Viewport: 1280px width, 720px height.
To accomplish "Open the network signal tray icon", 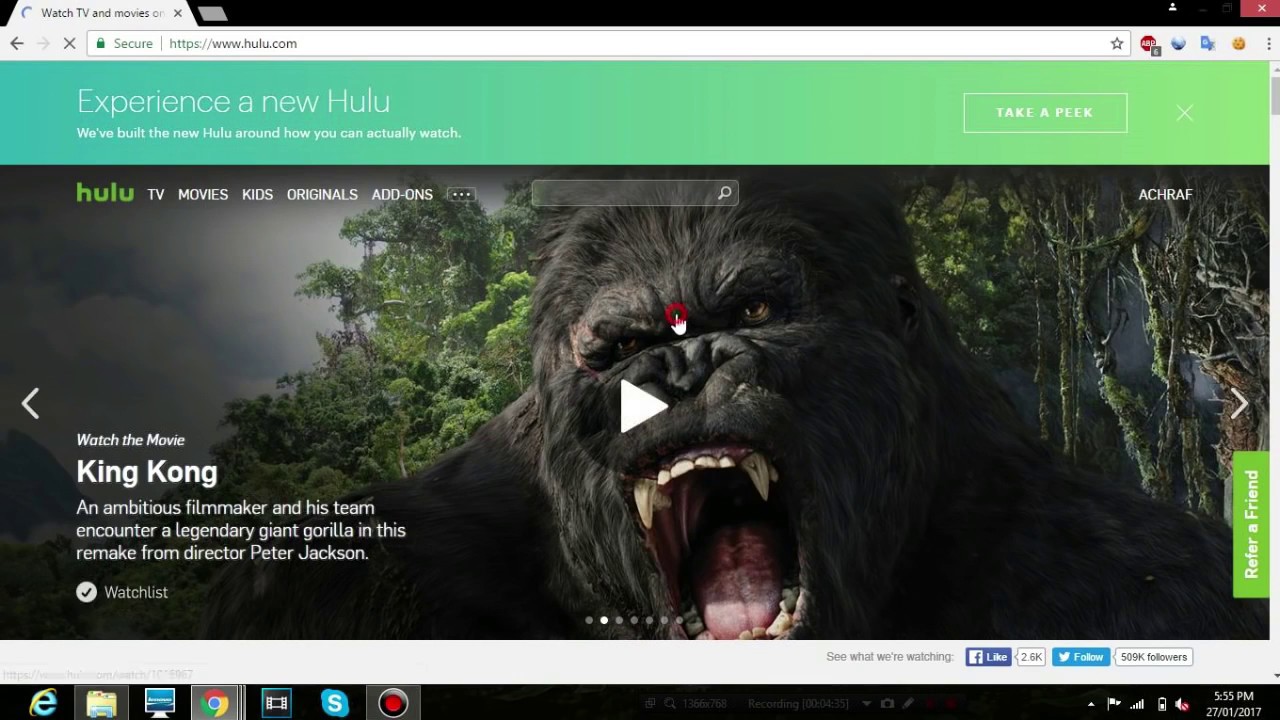I will [x=1137, y=704].
